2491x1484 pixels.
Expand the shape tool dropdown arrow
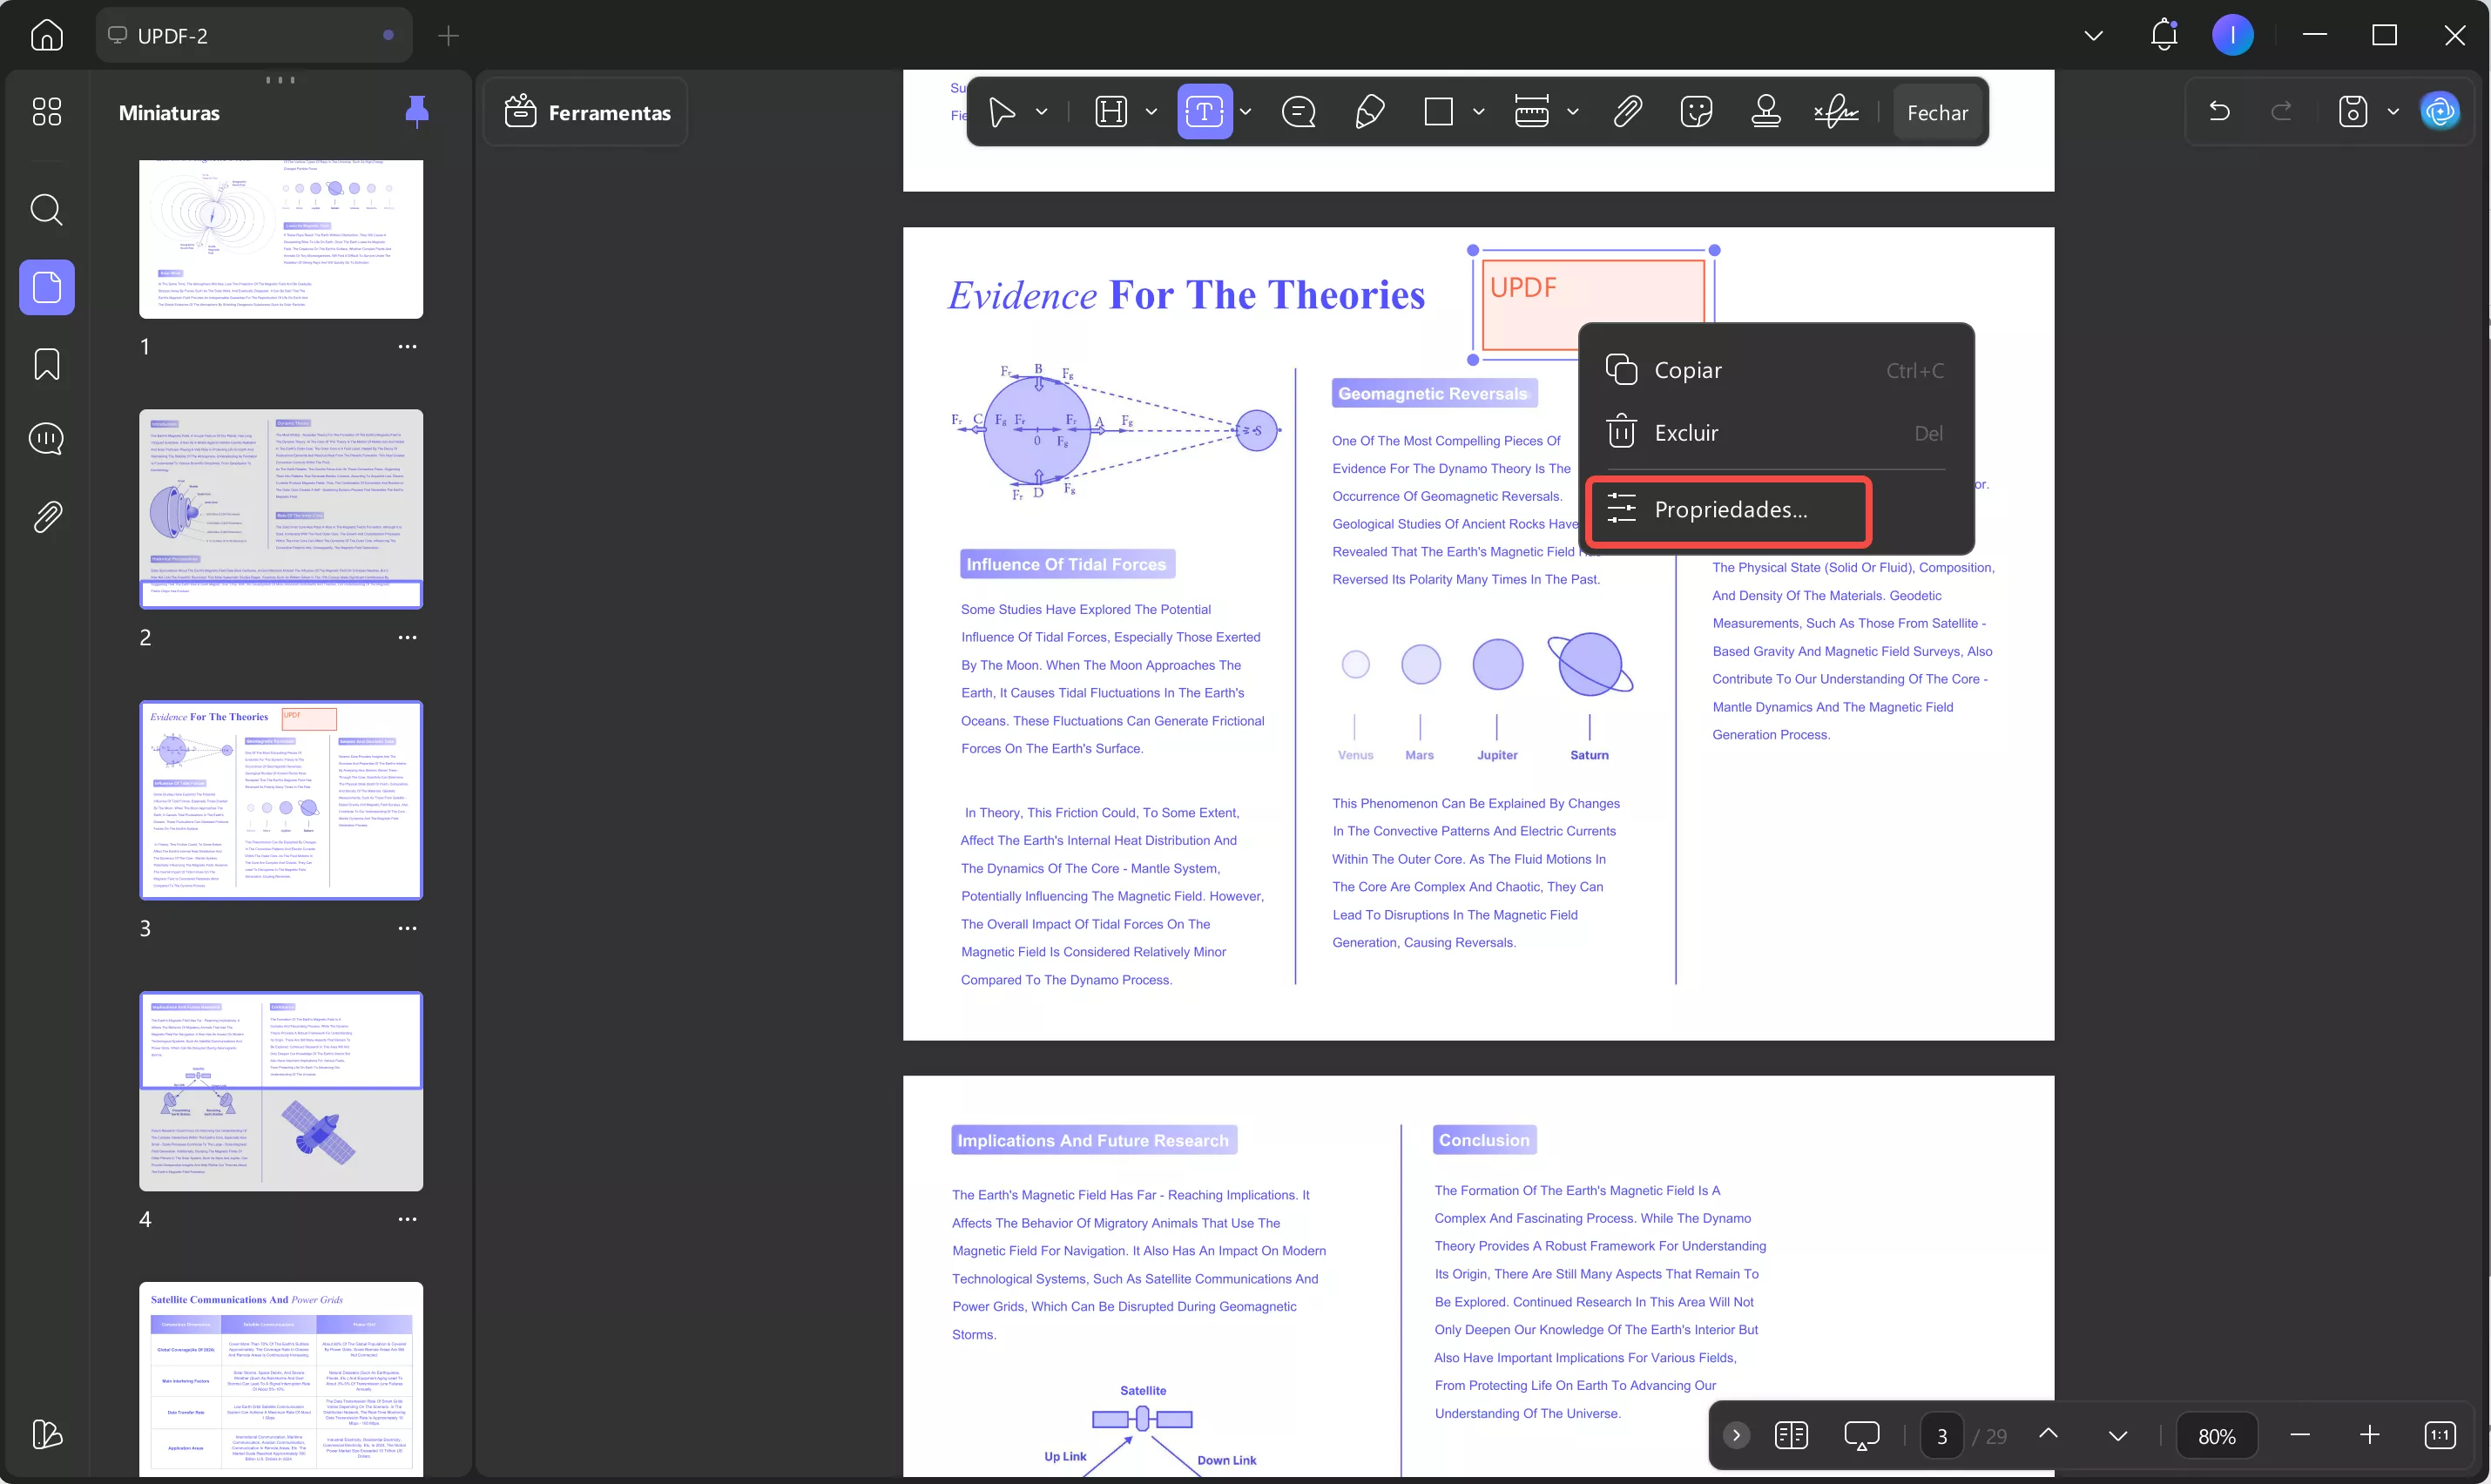click(1478, 112)
